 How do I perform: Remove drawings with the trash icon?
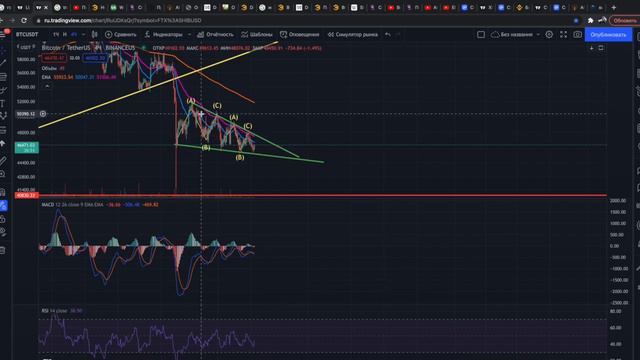[x=2, y=250]
